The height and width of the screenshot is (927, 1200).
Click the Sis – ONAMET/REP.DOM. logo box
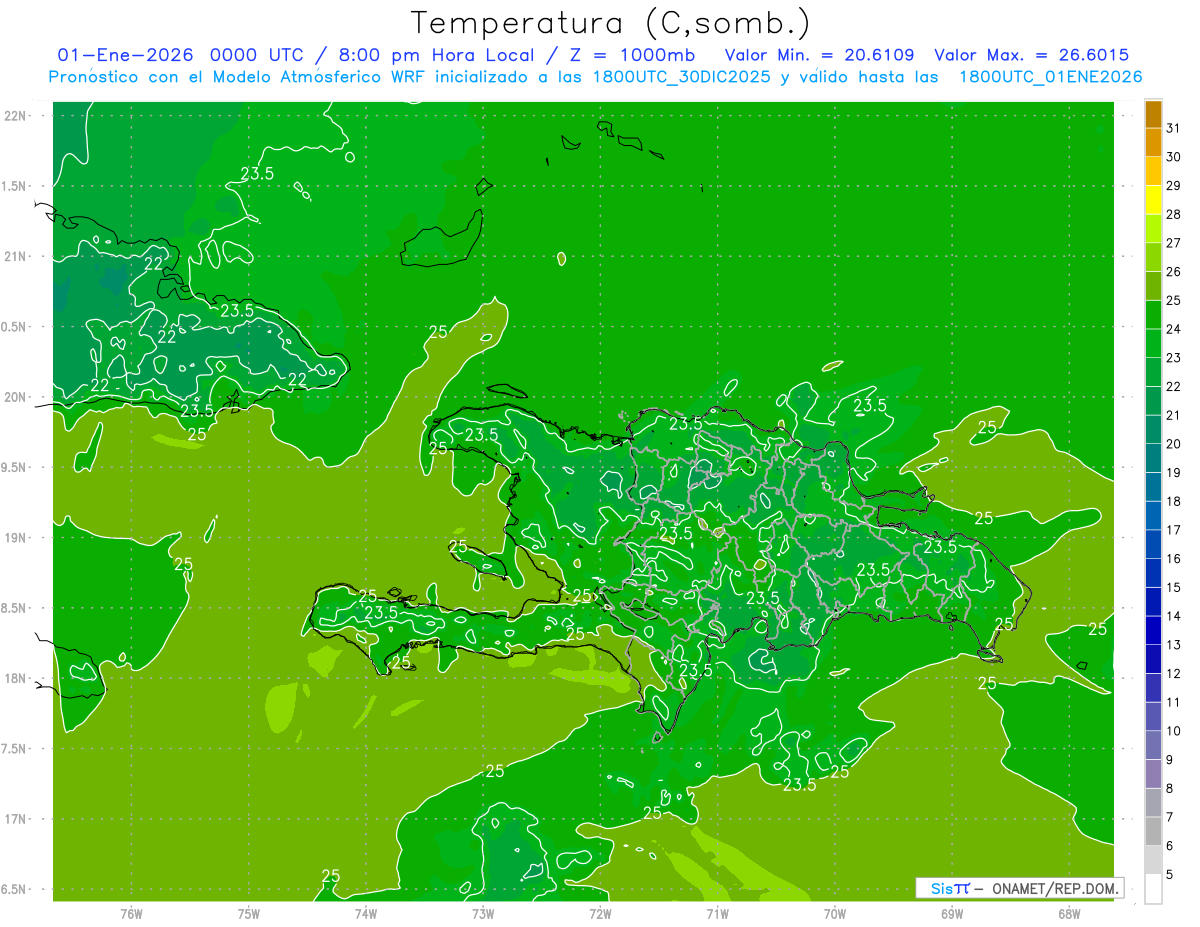(1019, 888)
